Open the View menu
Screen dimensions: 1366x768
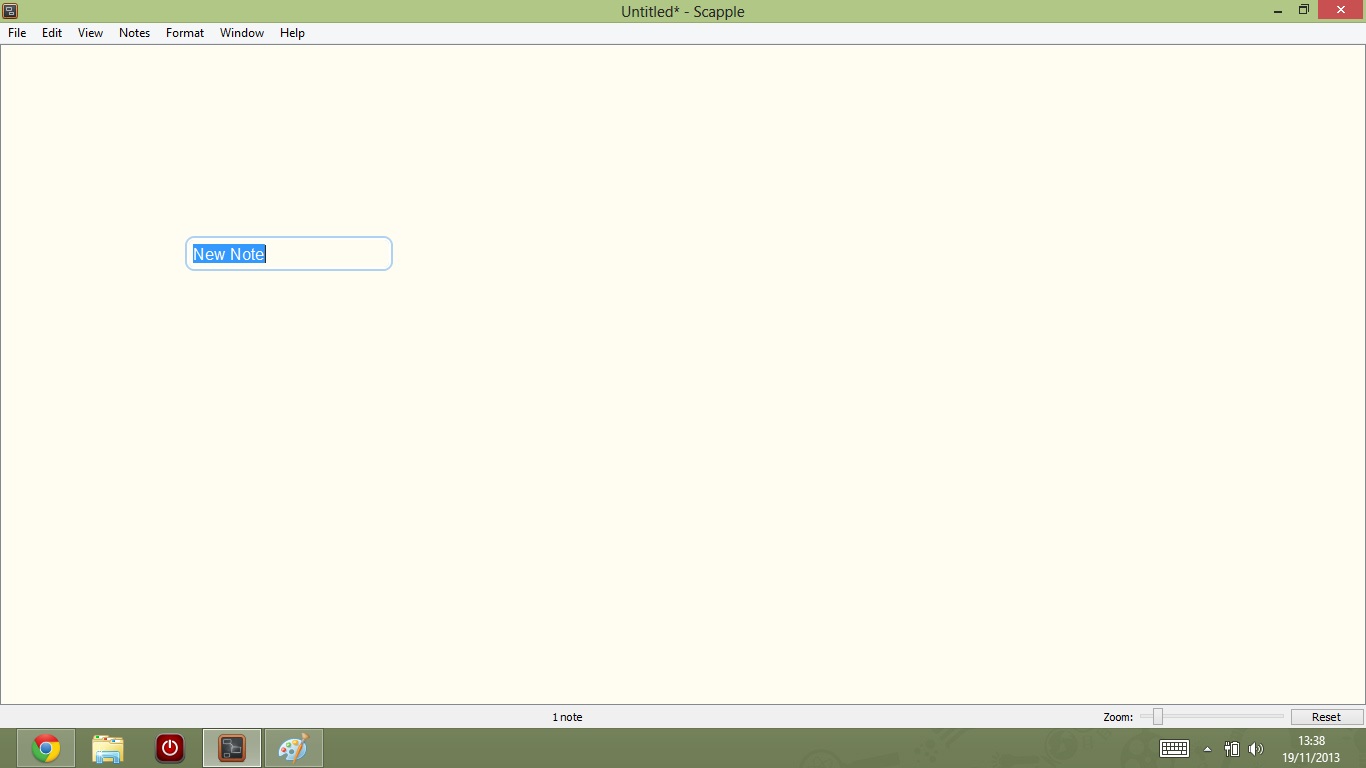91,33
